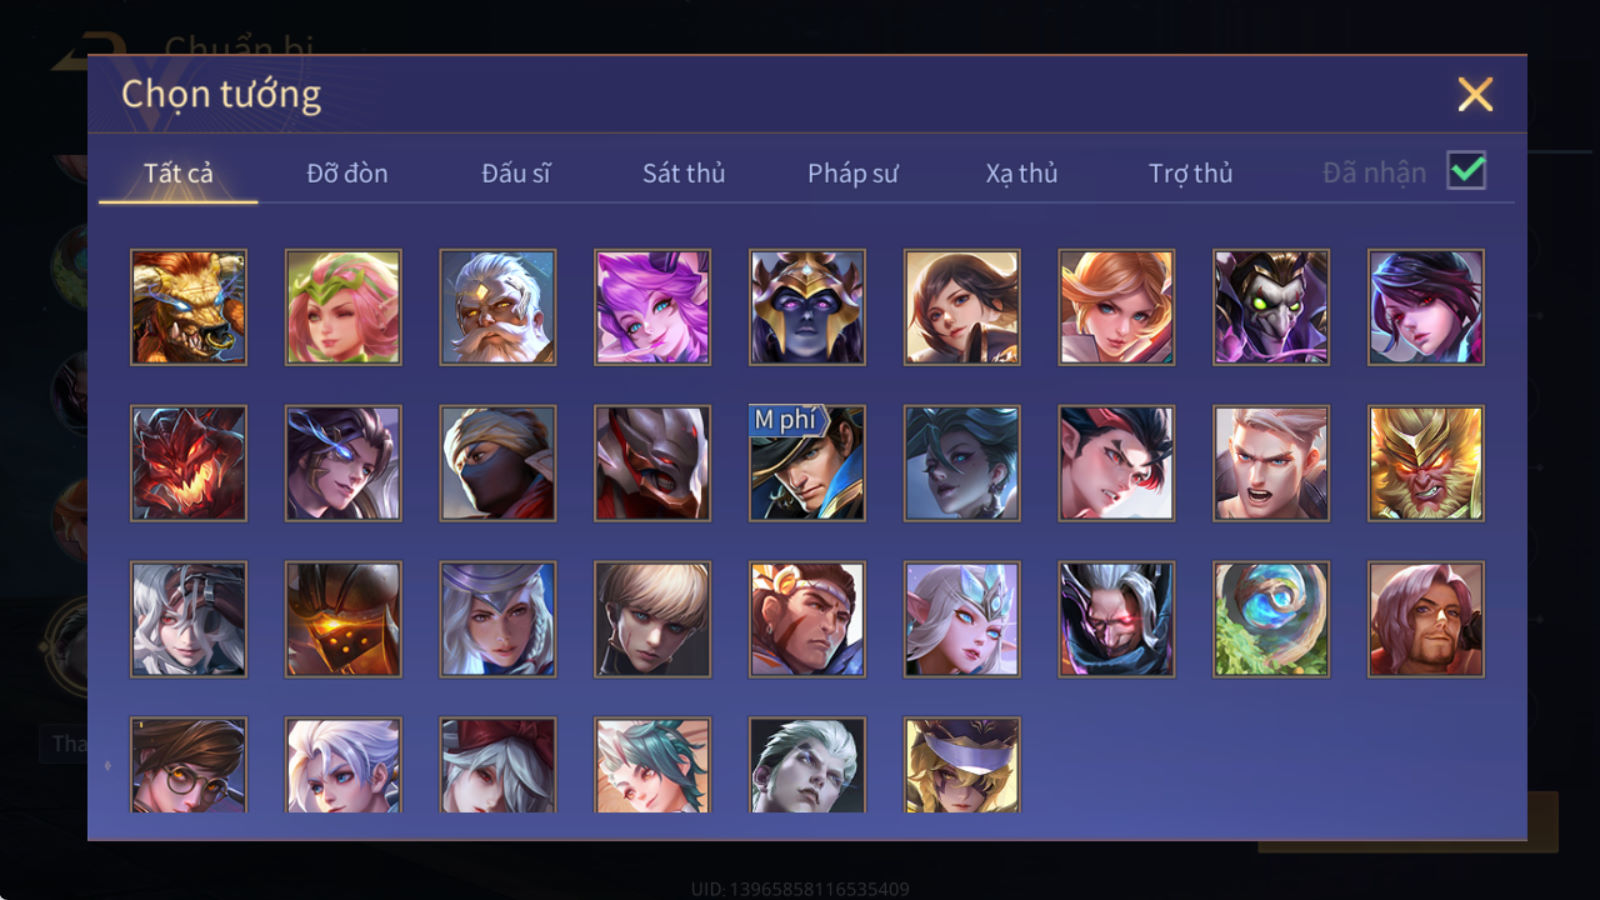Pick the hero tagged M phí
This screenshot has height=900, width=1600.
point(807,463)
